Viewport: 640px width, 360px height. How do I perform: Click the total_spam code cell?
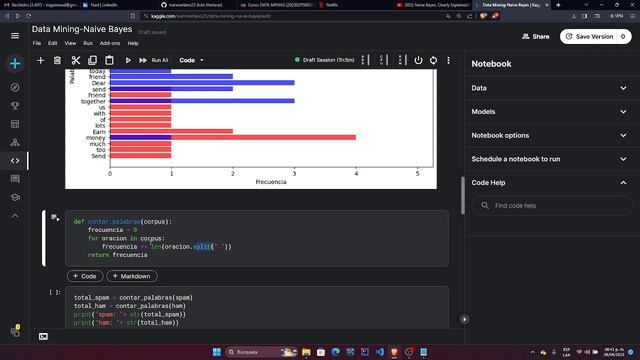(x=257, y=307)
